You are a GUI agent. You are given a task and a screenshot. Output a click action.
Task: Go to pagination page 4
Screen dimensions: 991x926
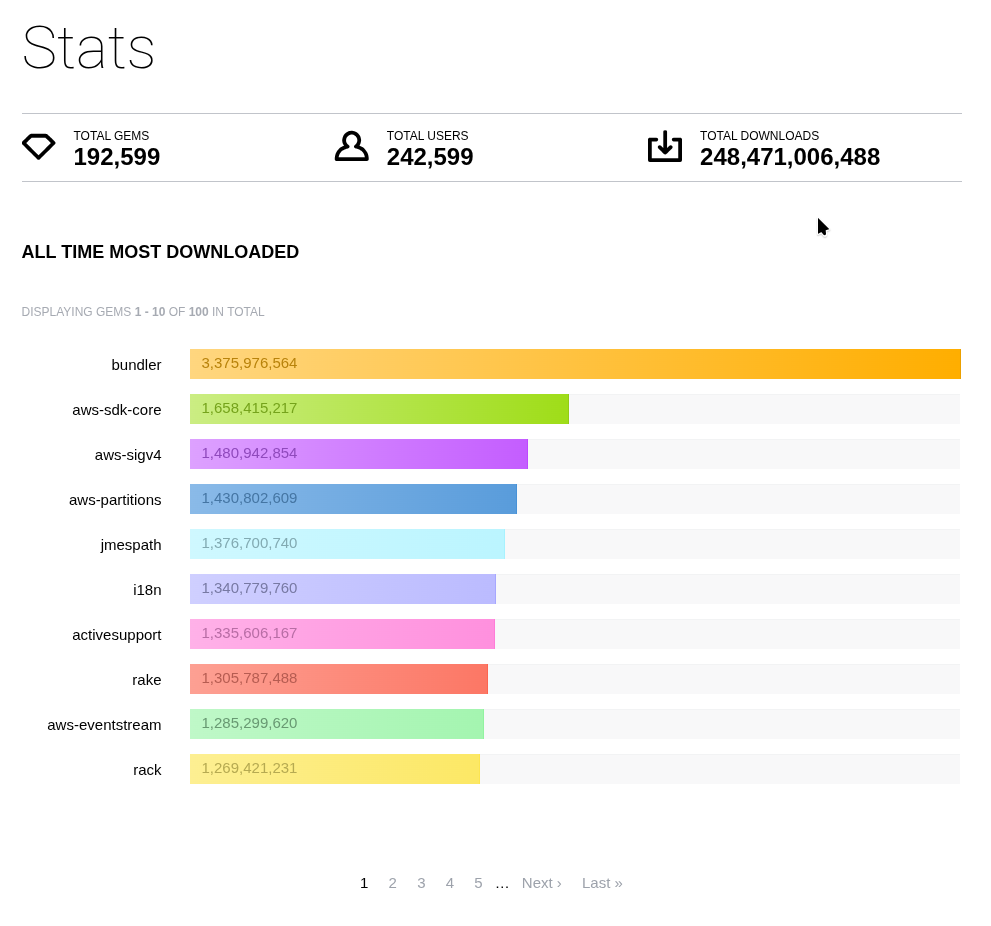pyautogui.click(x=449, y=883)
